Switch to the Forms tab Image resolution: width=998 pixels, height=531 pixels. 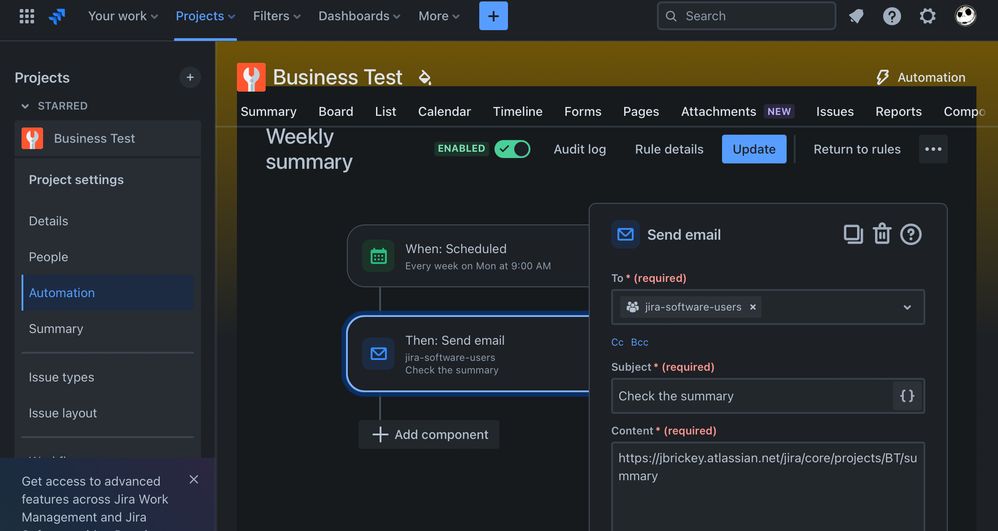pyautogui.click(x=583, y=111)
